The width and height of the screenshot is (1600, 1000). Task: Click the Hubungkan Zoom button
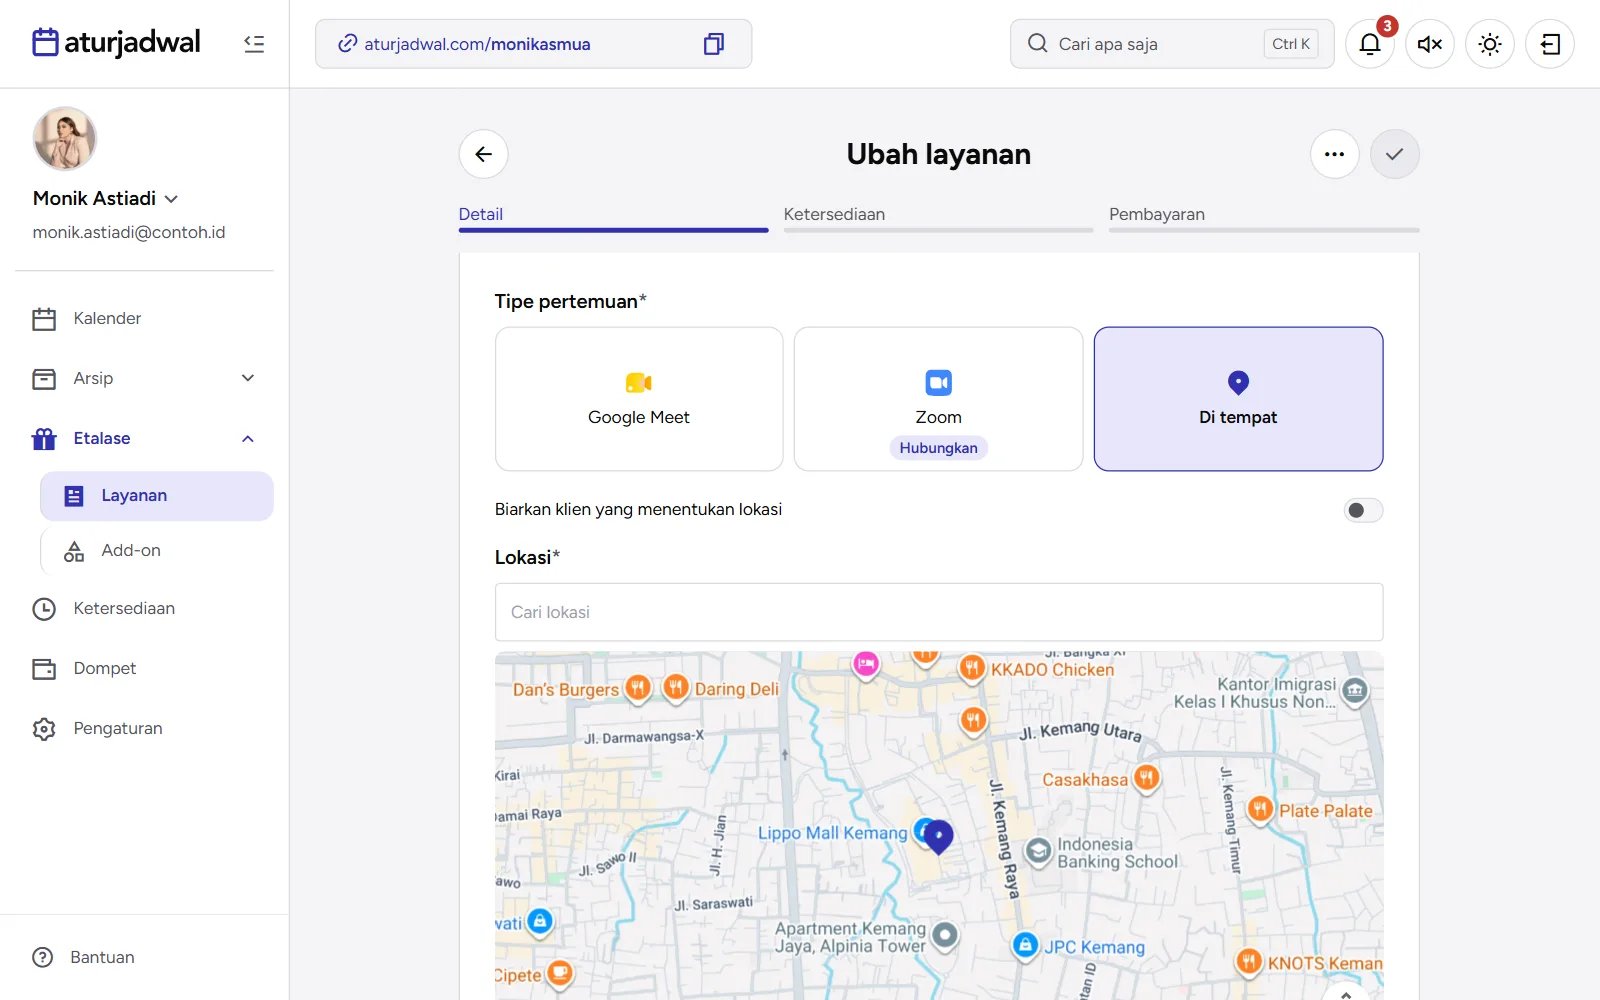939,448
